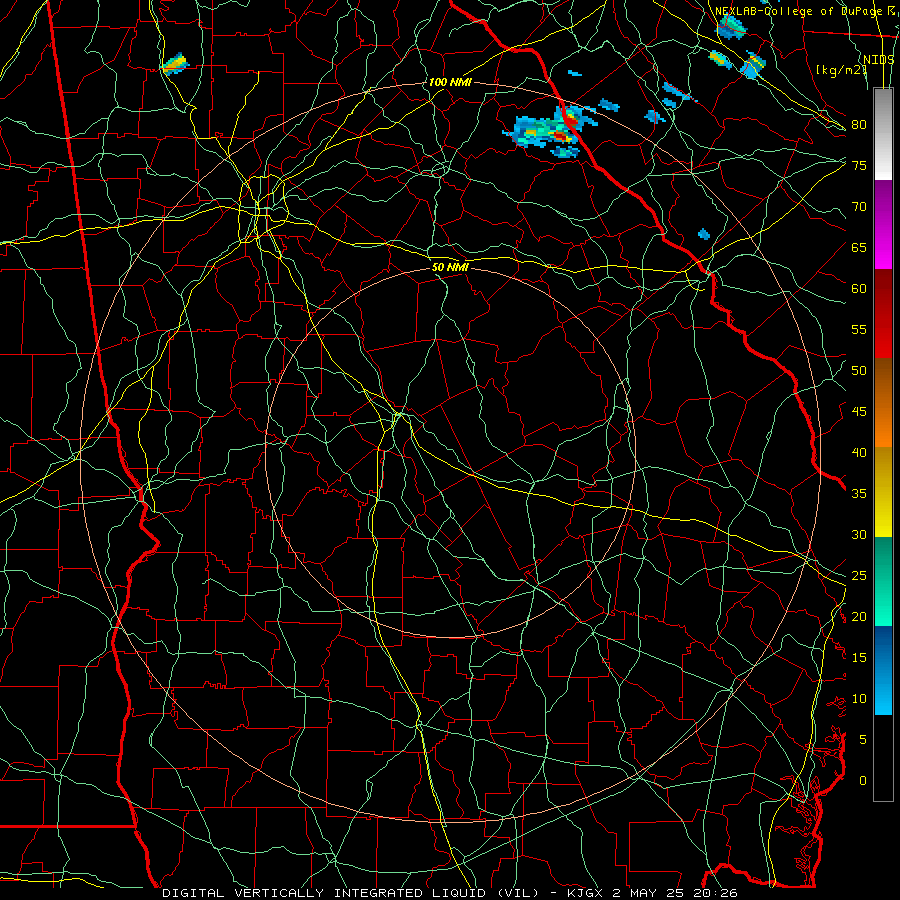Screen dimensions: 900x900
Task: Select the gray-white segment of the VIL scale
Action: 883,134
